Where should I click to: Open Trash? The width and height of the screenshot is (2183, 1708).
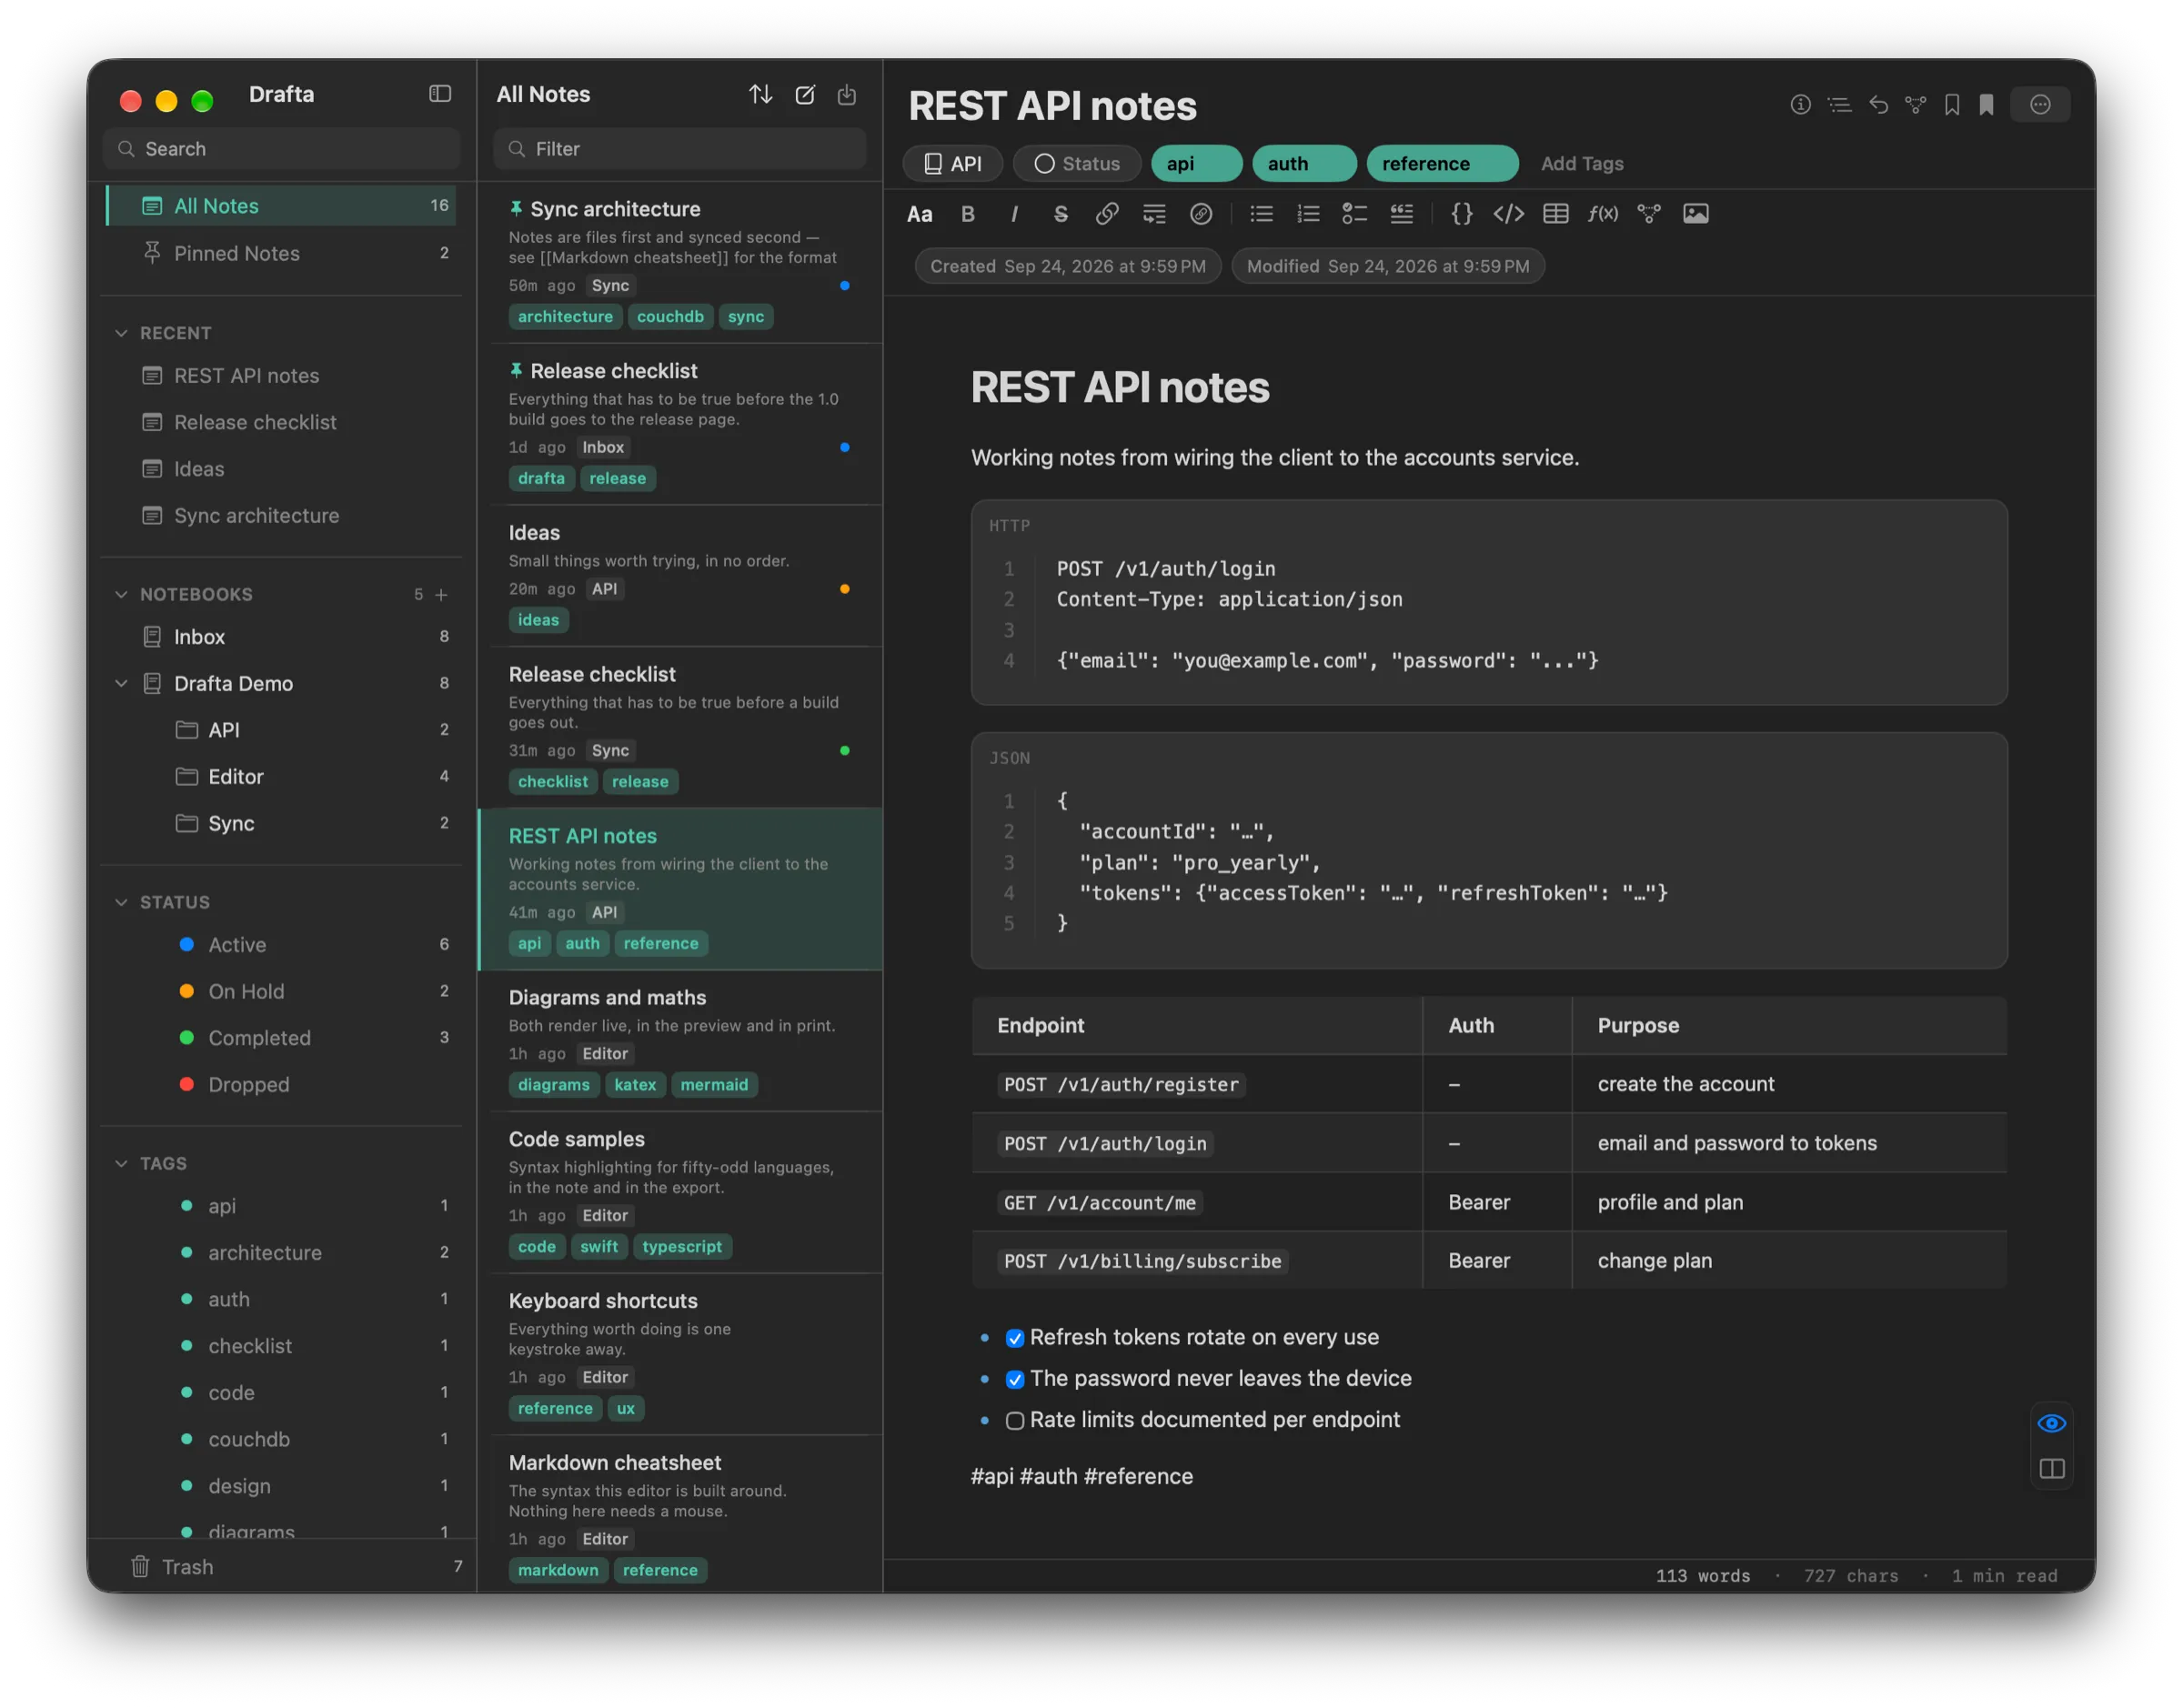click(283, 1566)
